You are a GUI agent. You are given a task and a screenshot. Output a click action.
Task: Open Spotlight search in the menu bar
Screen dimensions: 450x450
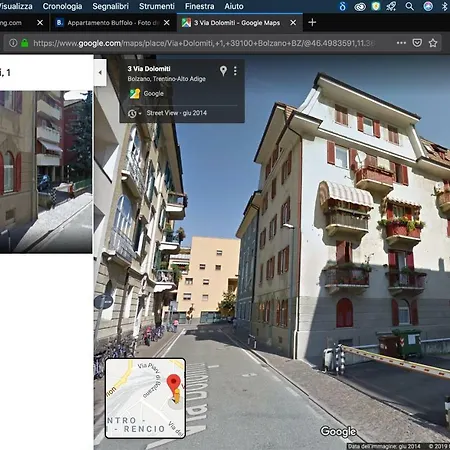coord(410,6)
